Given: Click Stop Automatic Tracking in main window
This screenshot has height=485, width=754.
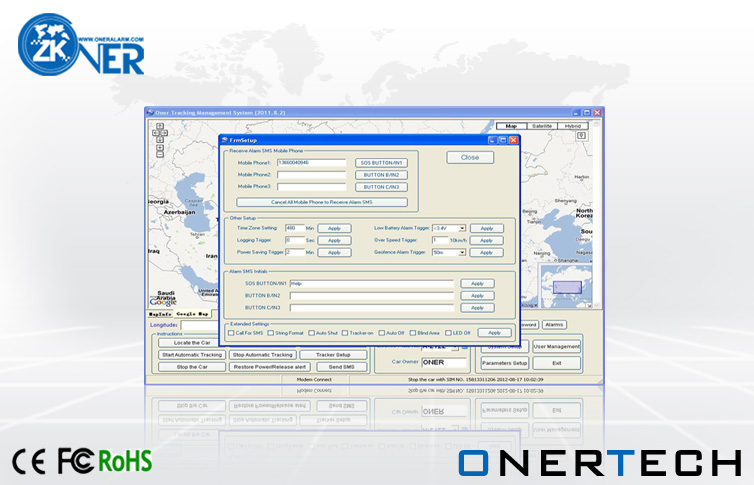Looking at the screenshot, I should 262,355.
